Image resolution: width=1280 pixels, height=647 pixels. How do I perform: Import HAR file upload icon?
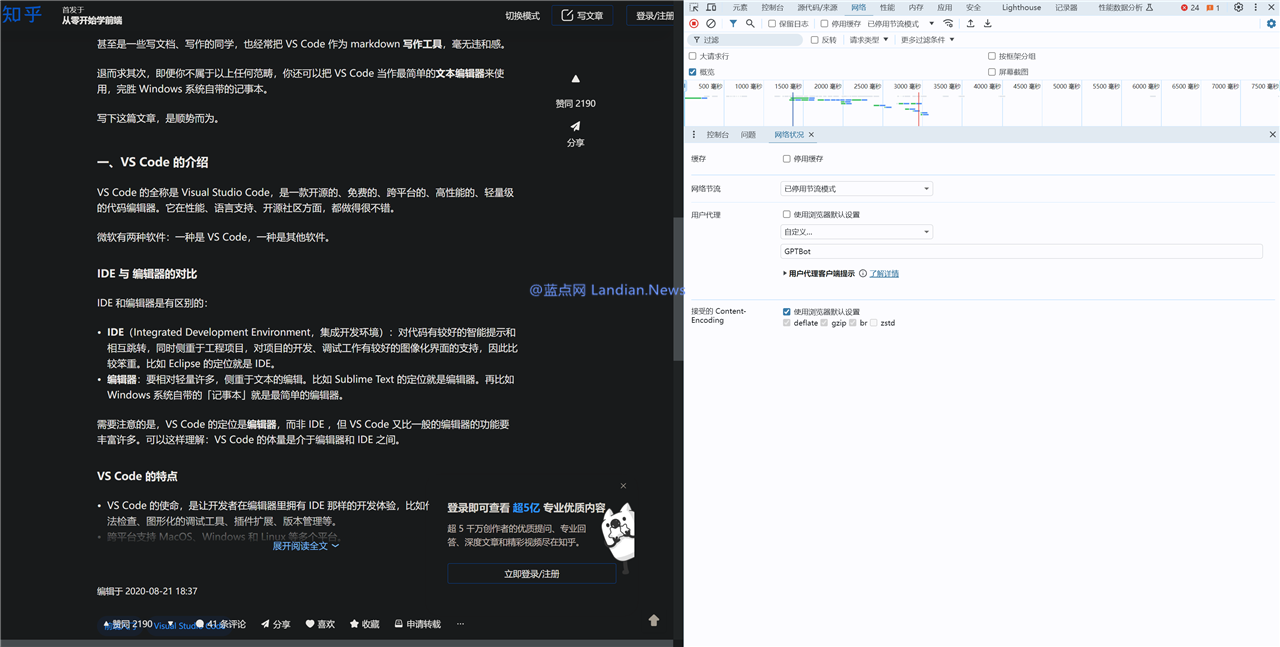(970, 24)
